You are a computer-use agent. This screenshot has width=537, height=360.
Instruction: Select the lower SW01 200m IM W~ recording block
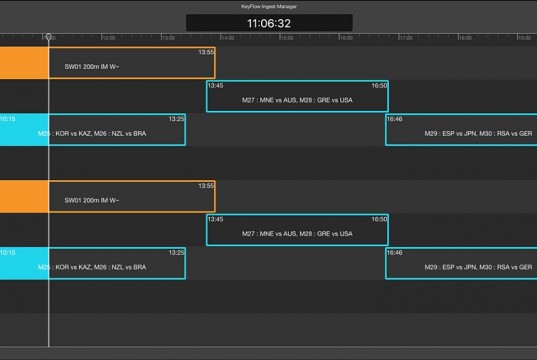click(108, 197)
